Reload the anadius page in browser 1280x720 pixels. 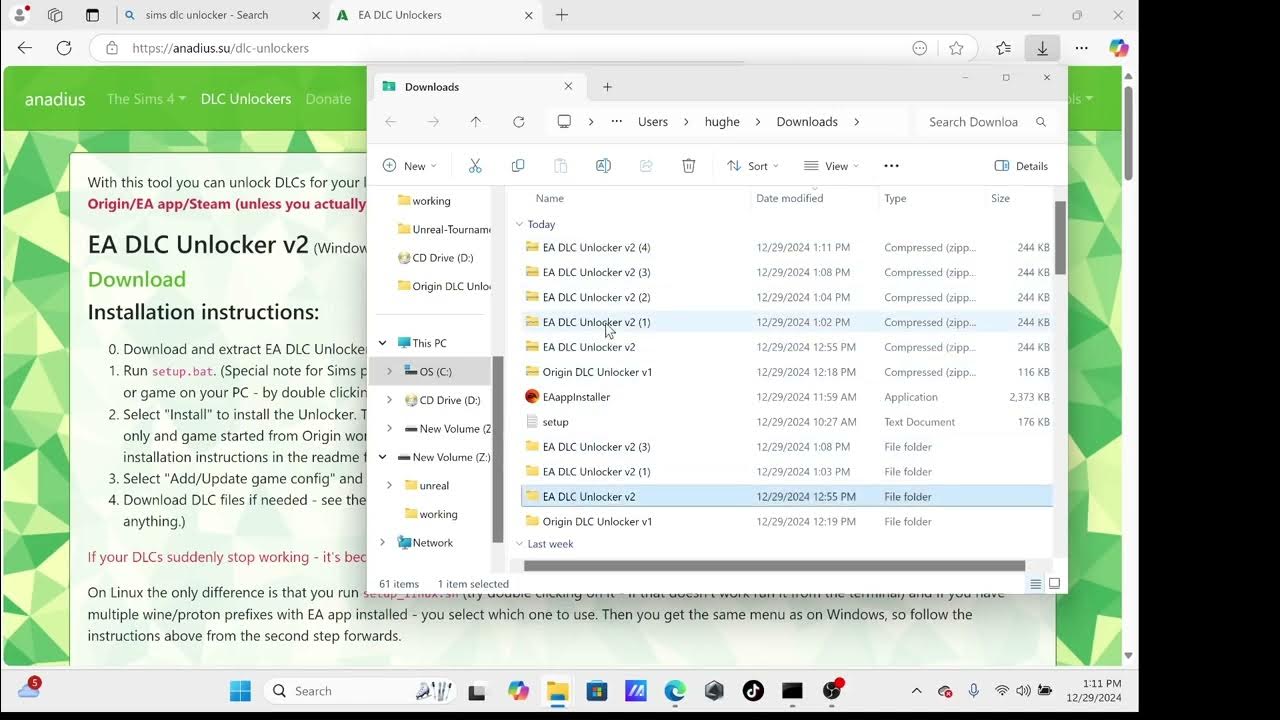click(x=64, y=48)
